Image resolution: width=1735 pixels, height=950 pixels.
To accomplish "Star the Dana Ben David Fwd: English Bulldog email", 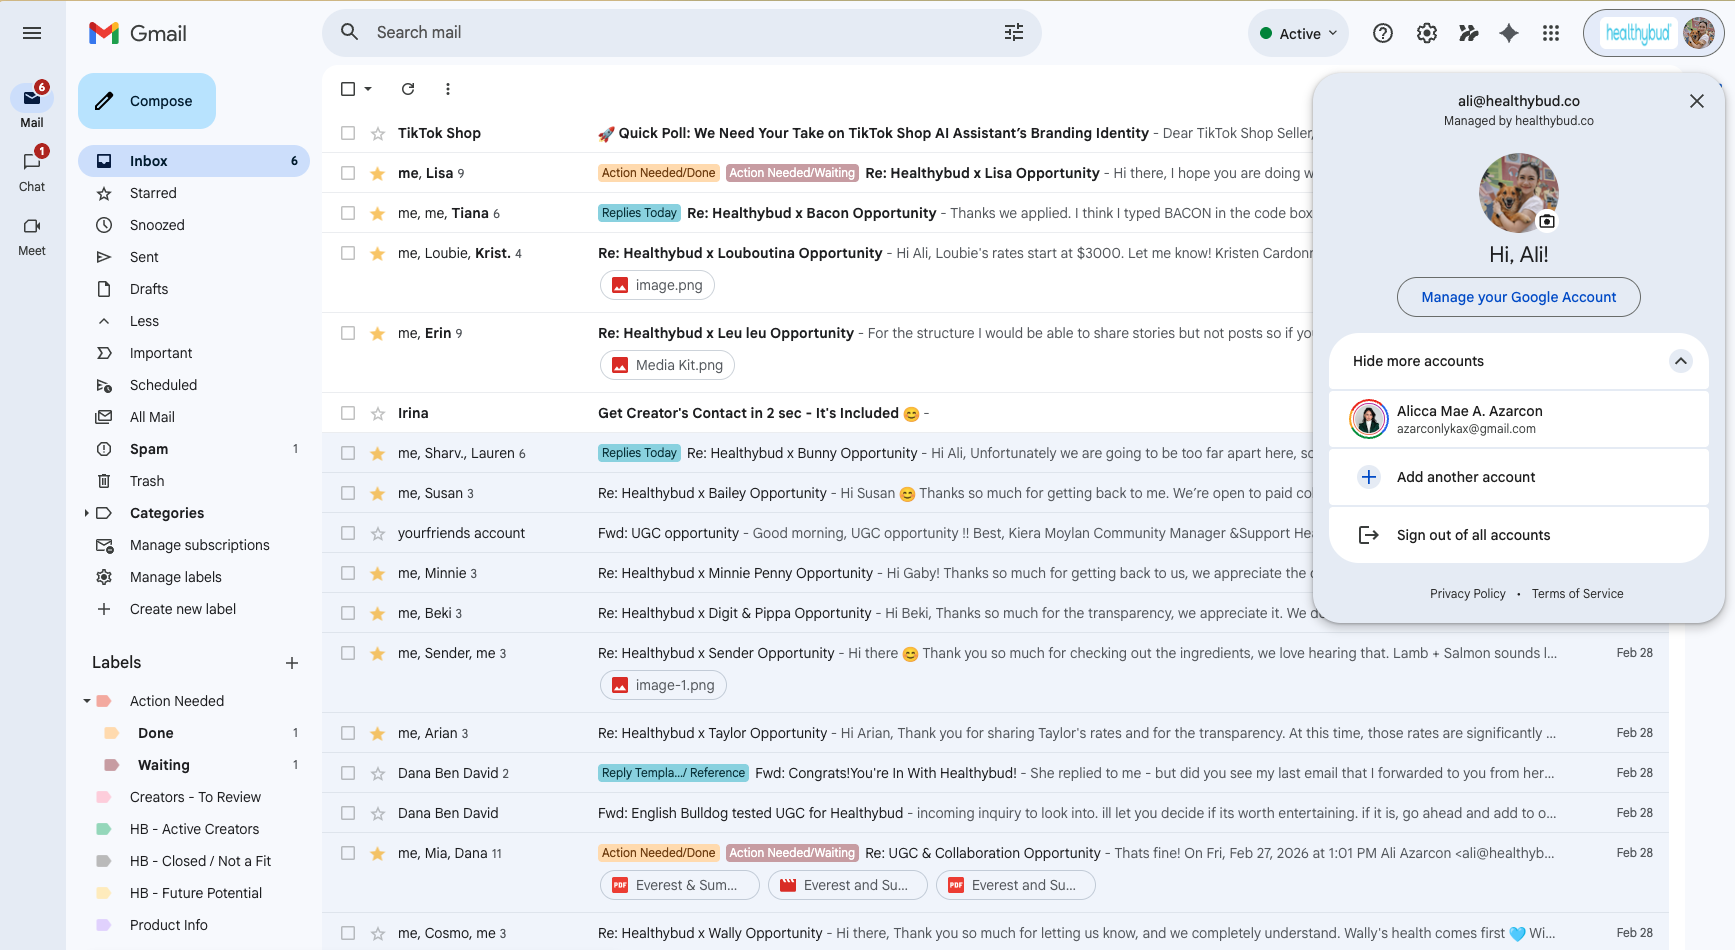I will [378, 813].
